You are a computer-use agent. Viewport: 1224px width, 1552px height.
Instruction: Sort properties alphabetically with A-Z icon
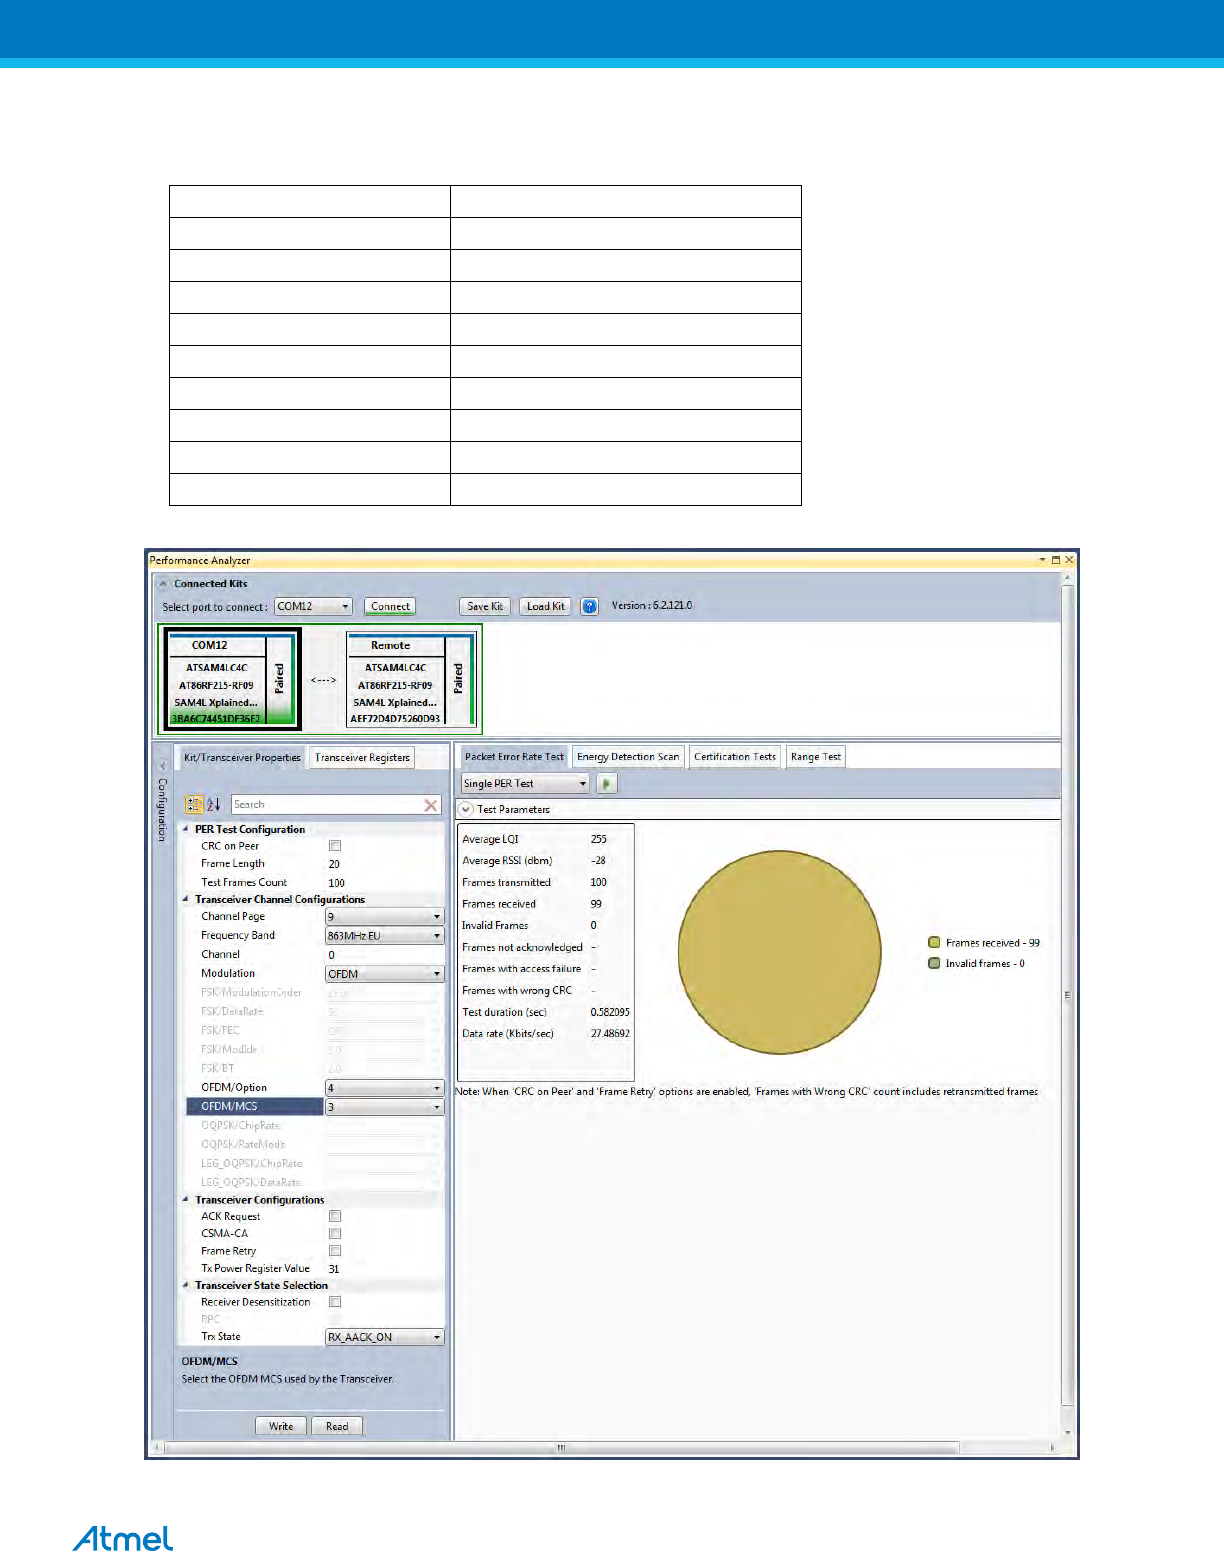click(x=213, y=805)
